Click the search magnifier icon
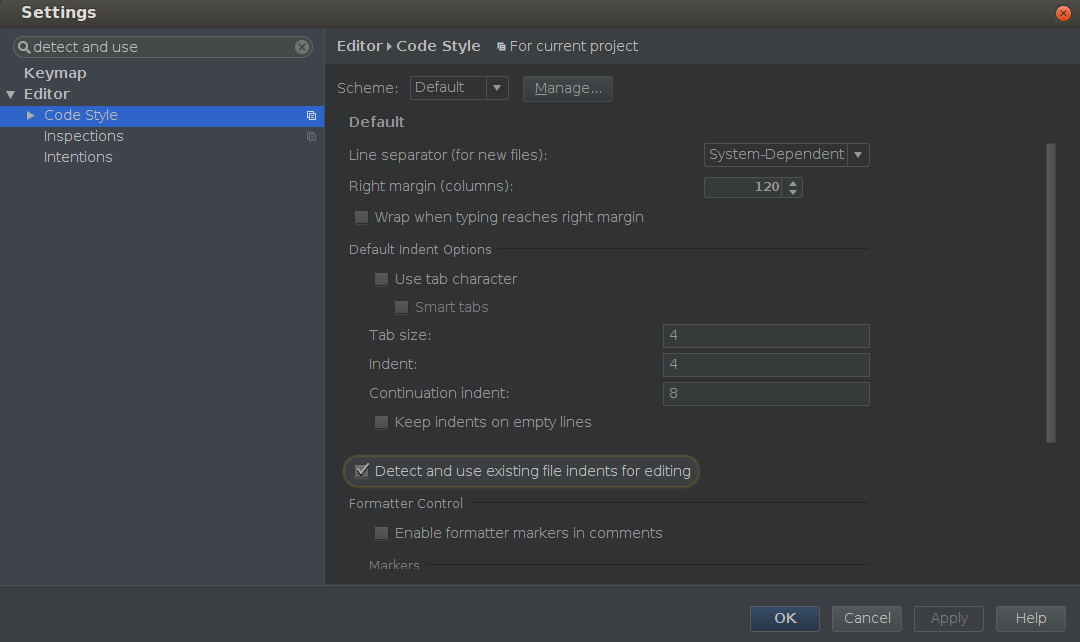Viewport: 1080px width, 642px height. (x=23, y=47)
